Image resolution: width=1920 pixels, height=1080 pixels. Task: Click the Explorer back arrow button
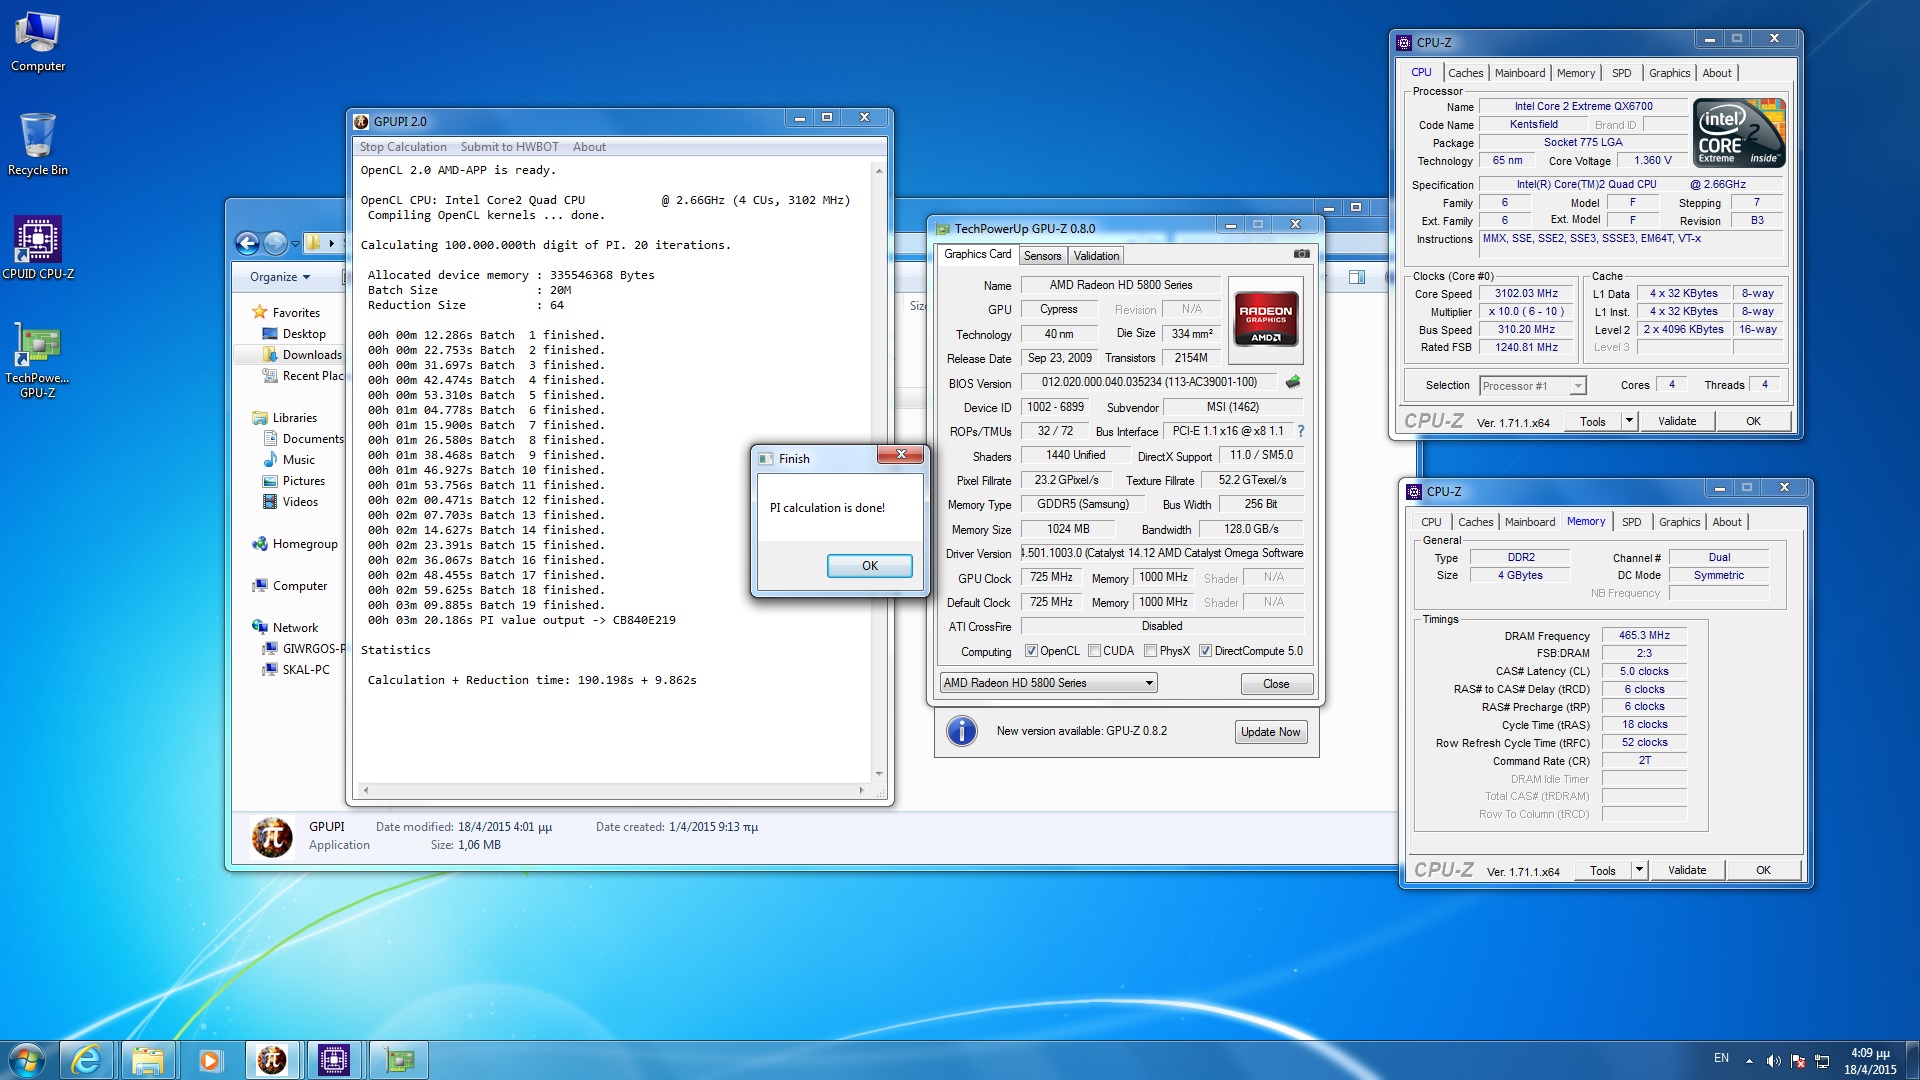[247, 243]
